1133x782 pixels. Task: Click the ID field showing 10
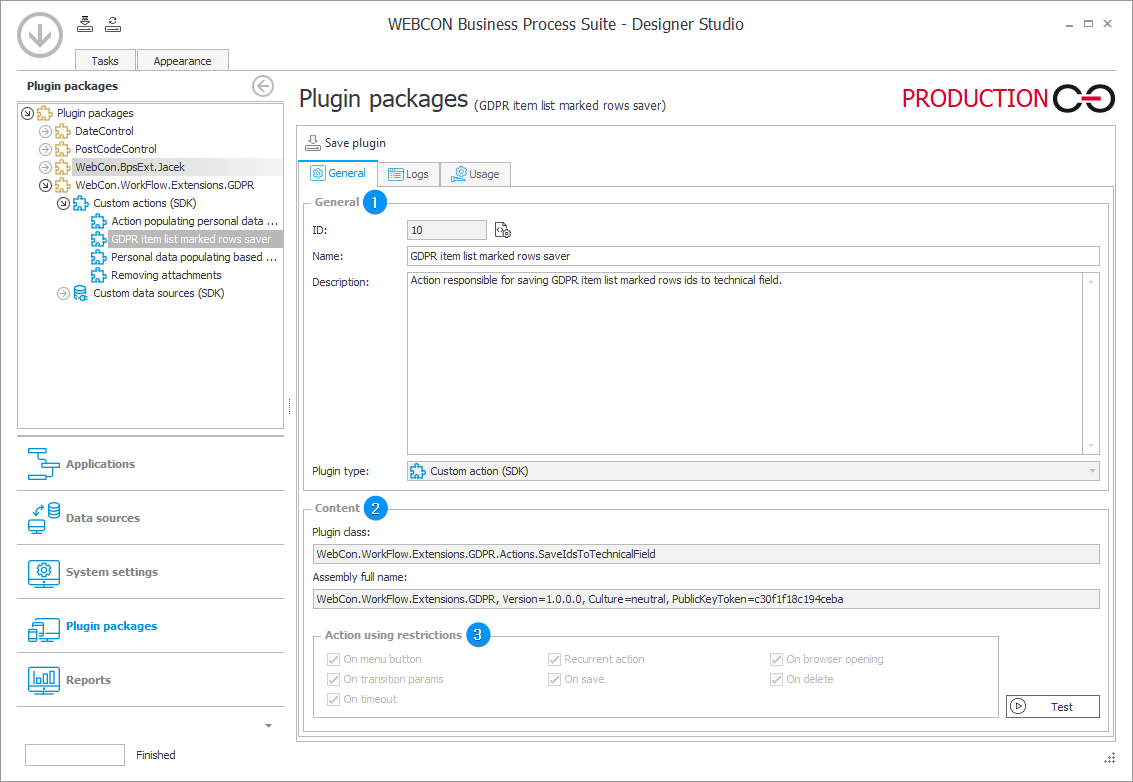[447, 230]
